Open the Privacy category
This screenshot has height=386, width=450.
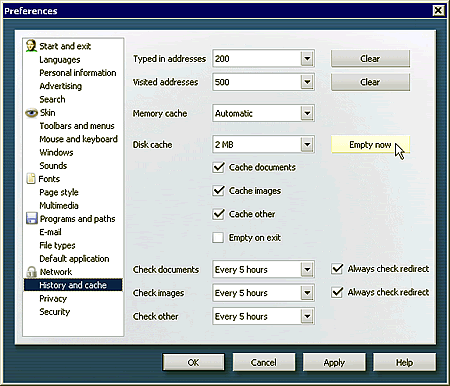(53, 298)
